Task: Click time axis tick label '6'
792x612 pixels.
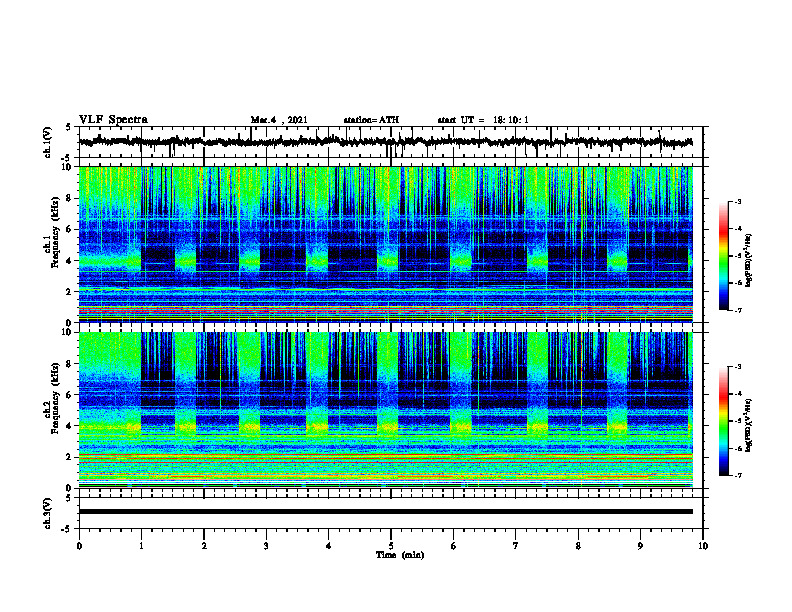Action: click(x=454, y=546)
